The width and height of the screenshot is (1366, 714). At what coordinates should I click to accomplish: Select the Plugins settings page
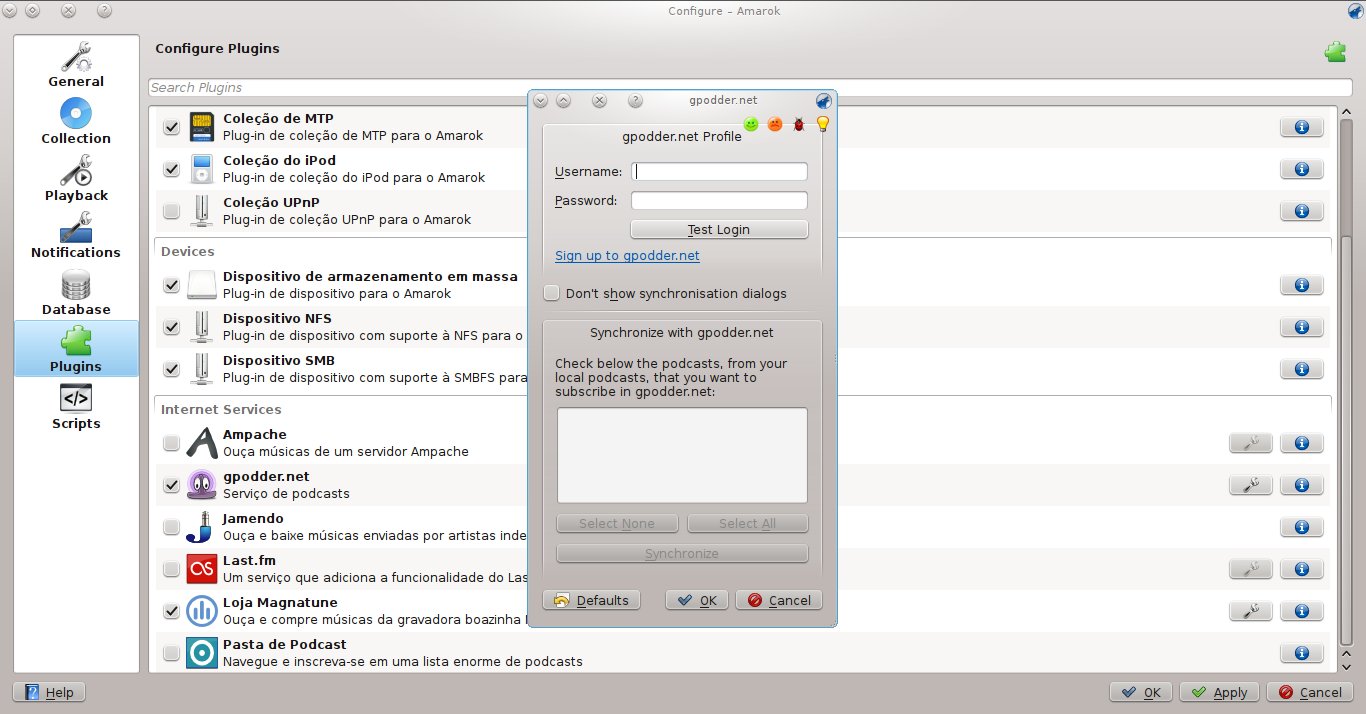point(76,348)
